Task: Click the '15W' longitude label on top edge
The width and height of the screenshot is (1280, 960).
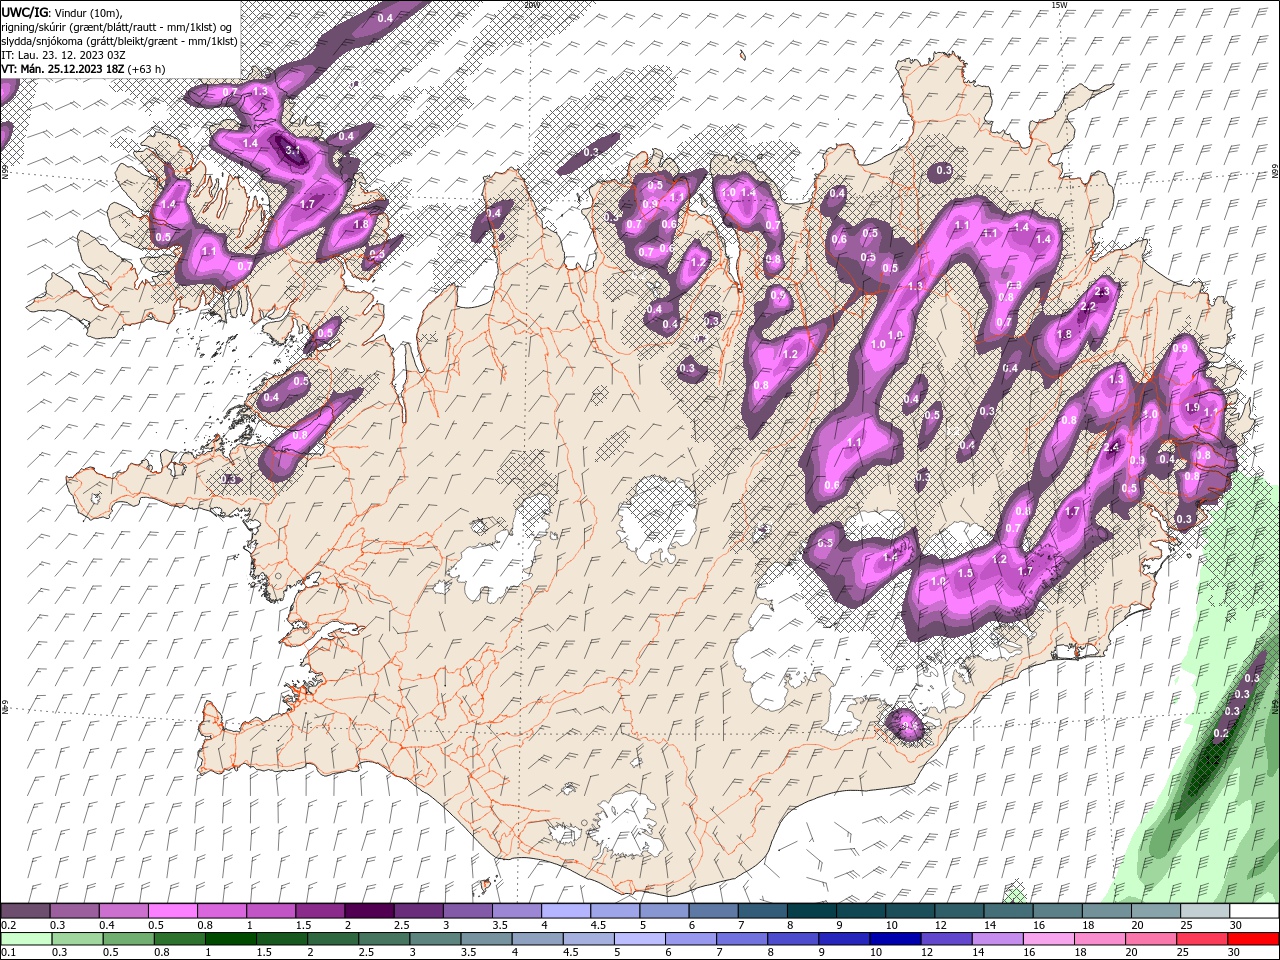Action: pos(1059,5)
